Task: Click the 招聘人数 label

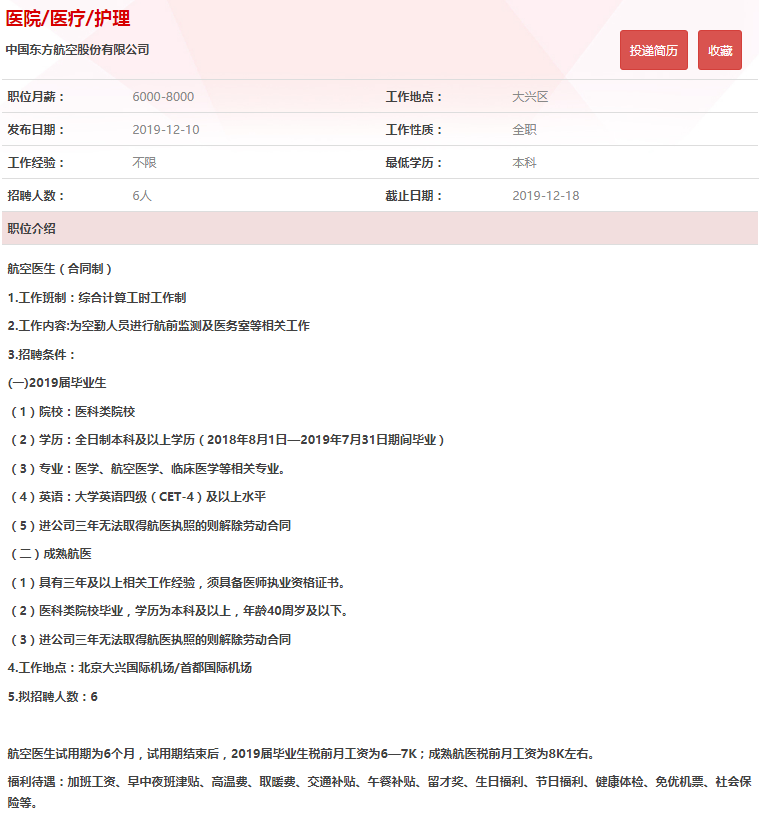Action: pos(35,195)
